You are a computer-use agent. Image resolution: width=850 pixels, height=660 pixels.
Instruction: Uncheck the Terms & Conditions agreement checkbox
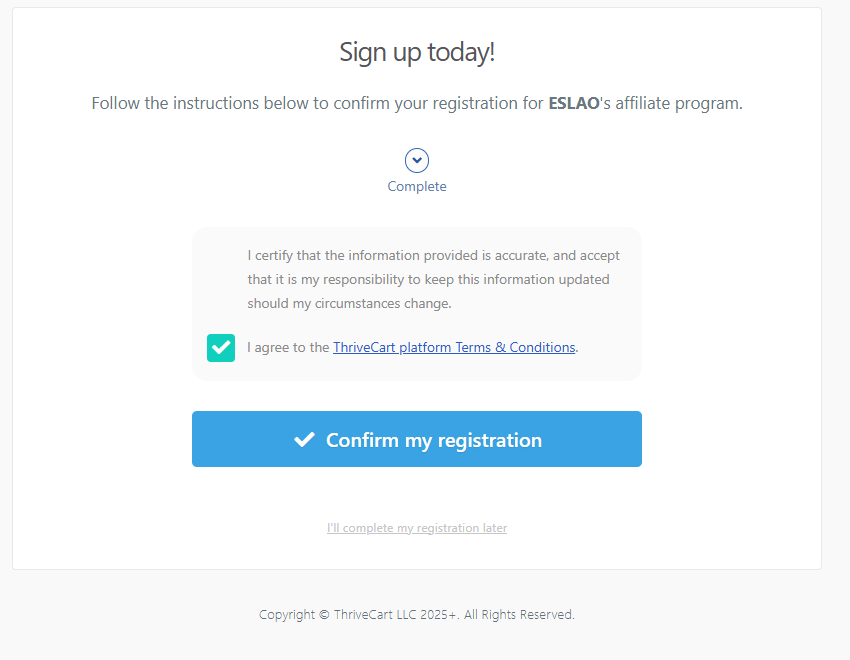[x=221, y=348]
